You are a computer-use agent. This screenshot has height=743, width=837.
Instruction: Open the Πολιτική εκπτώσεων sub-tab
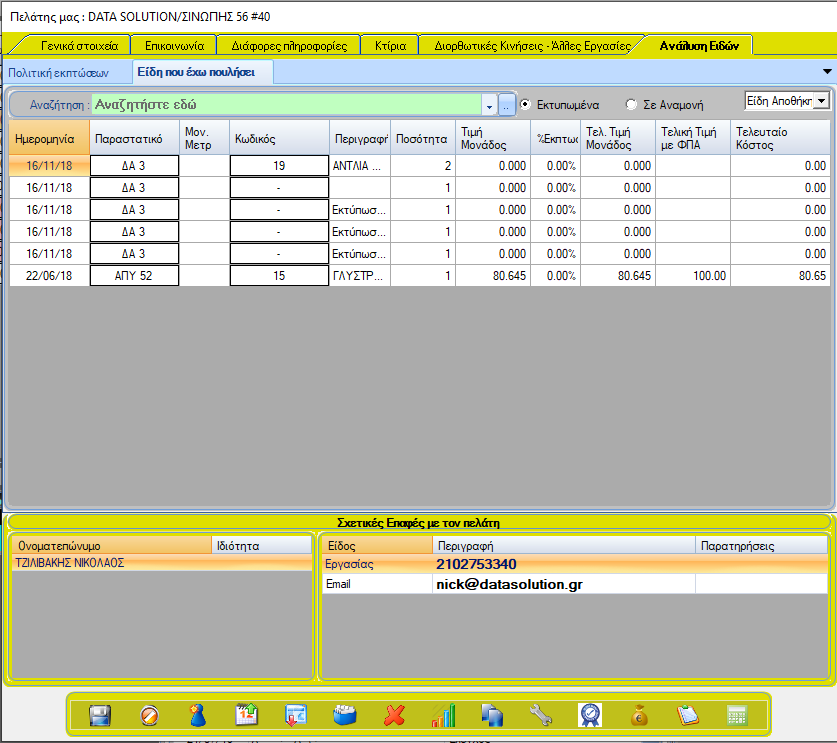click(58, 73)
